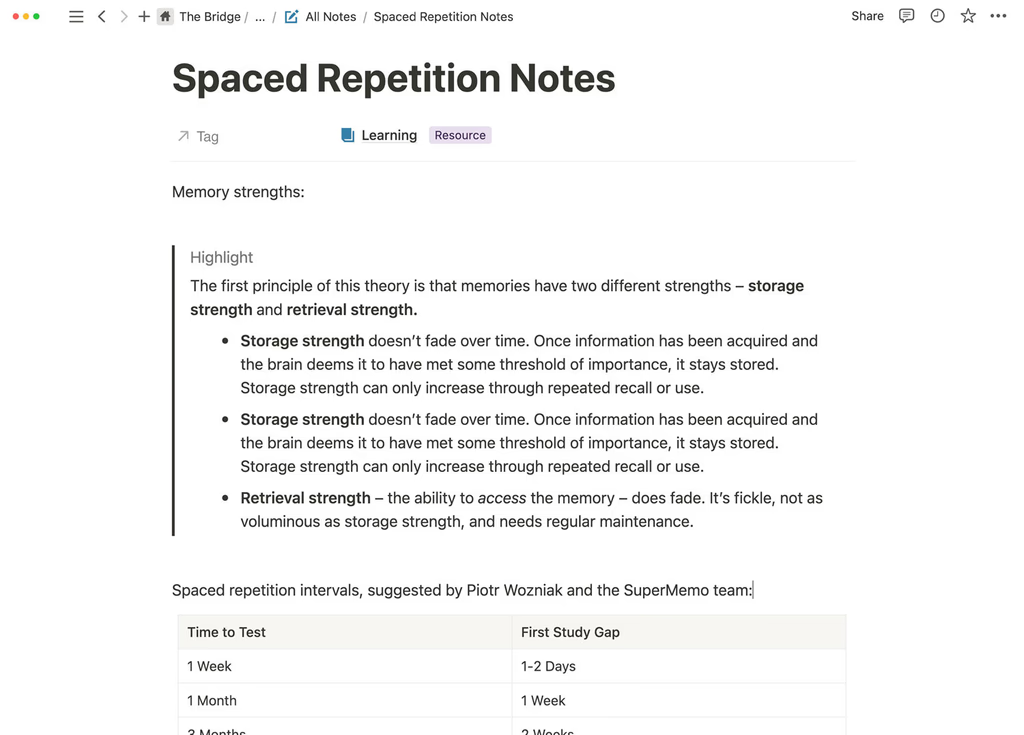The image size is (1024, 735).
Task: Expand the collapsed breadcrumb ellipsis
Action: coord(260,17)
